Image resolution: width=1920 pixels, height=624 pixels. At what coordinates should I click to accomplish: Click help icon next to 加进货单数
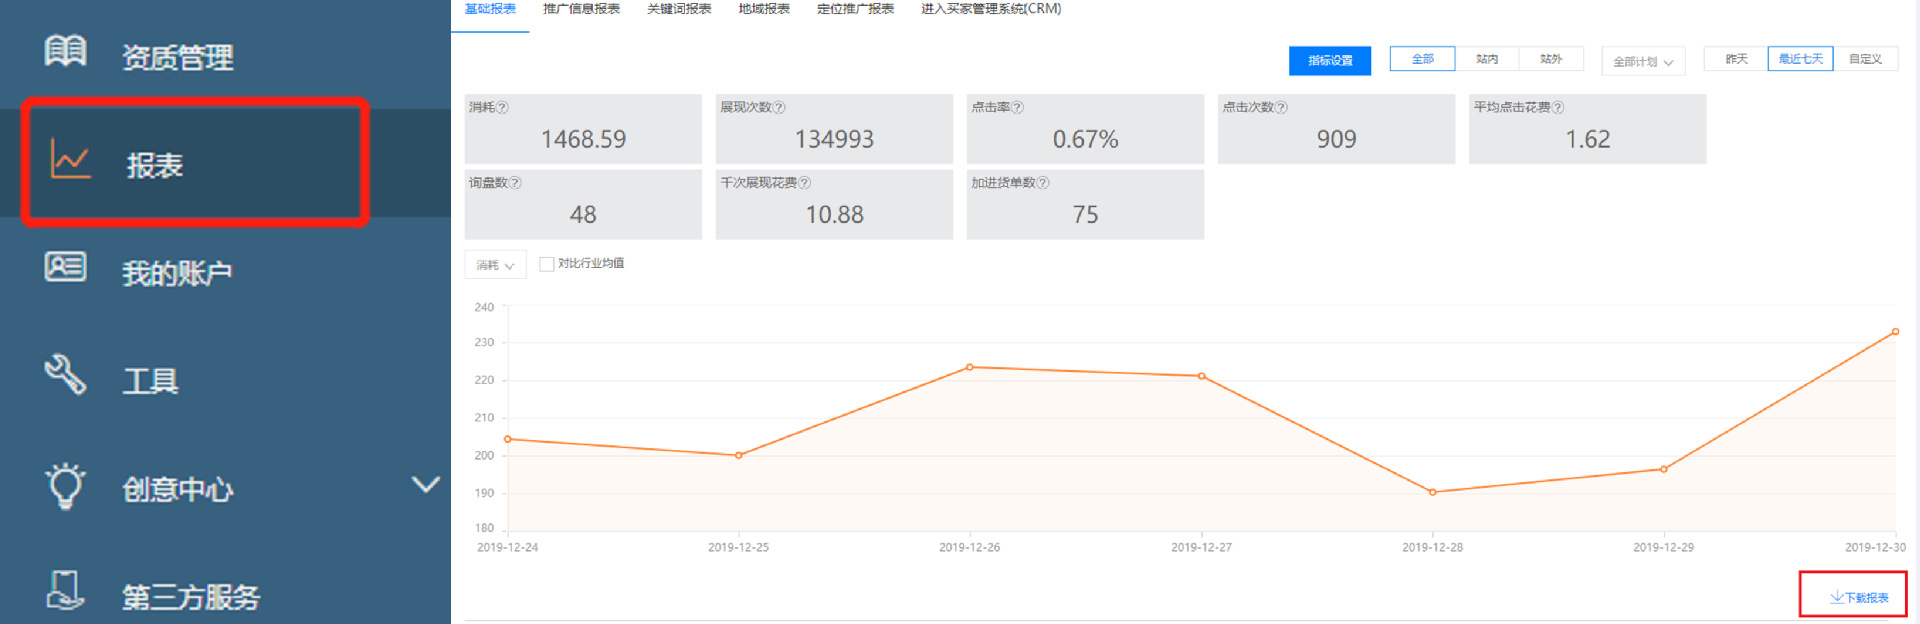(1043, 183)
